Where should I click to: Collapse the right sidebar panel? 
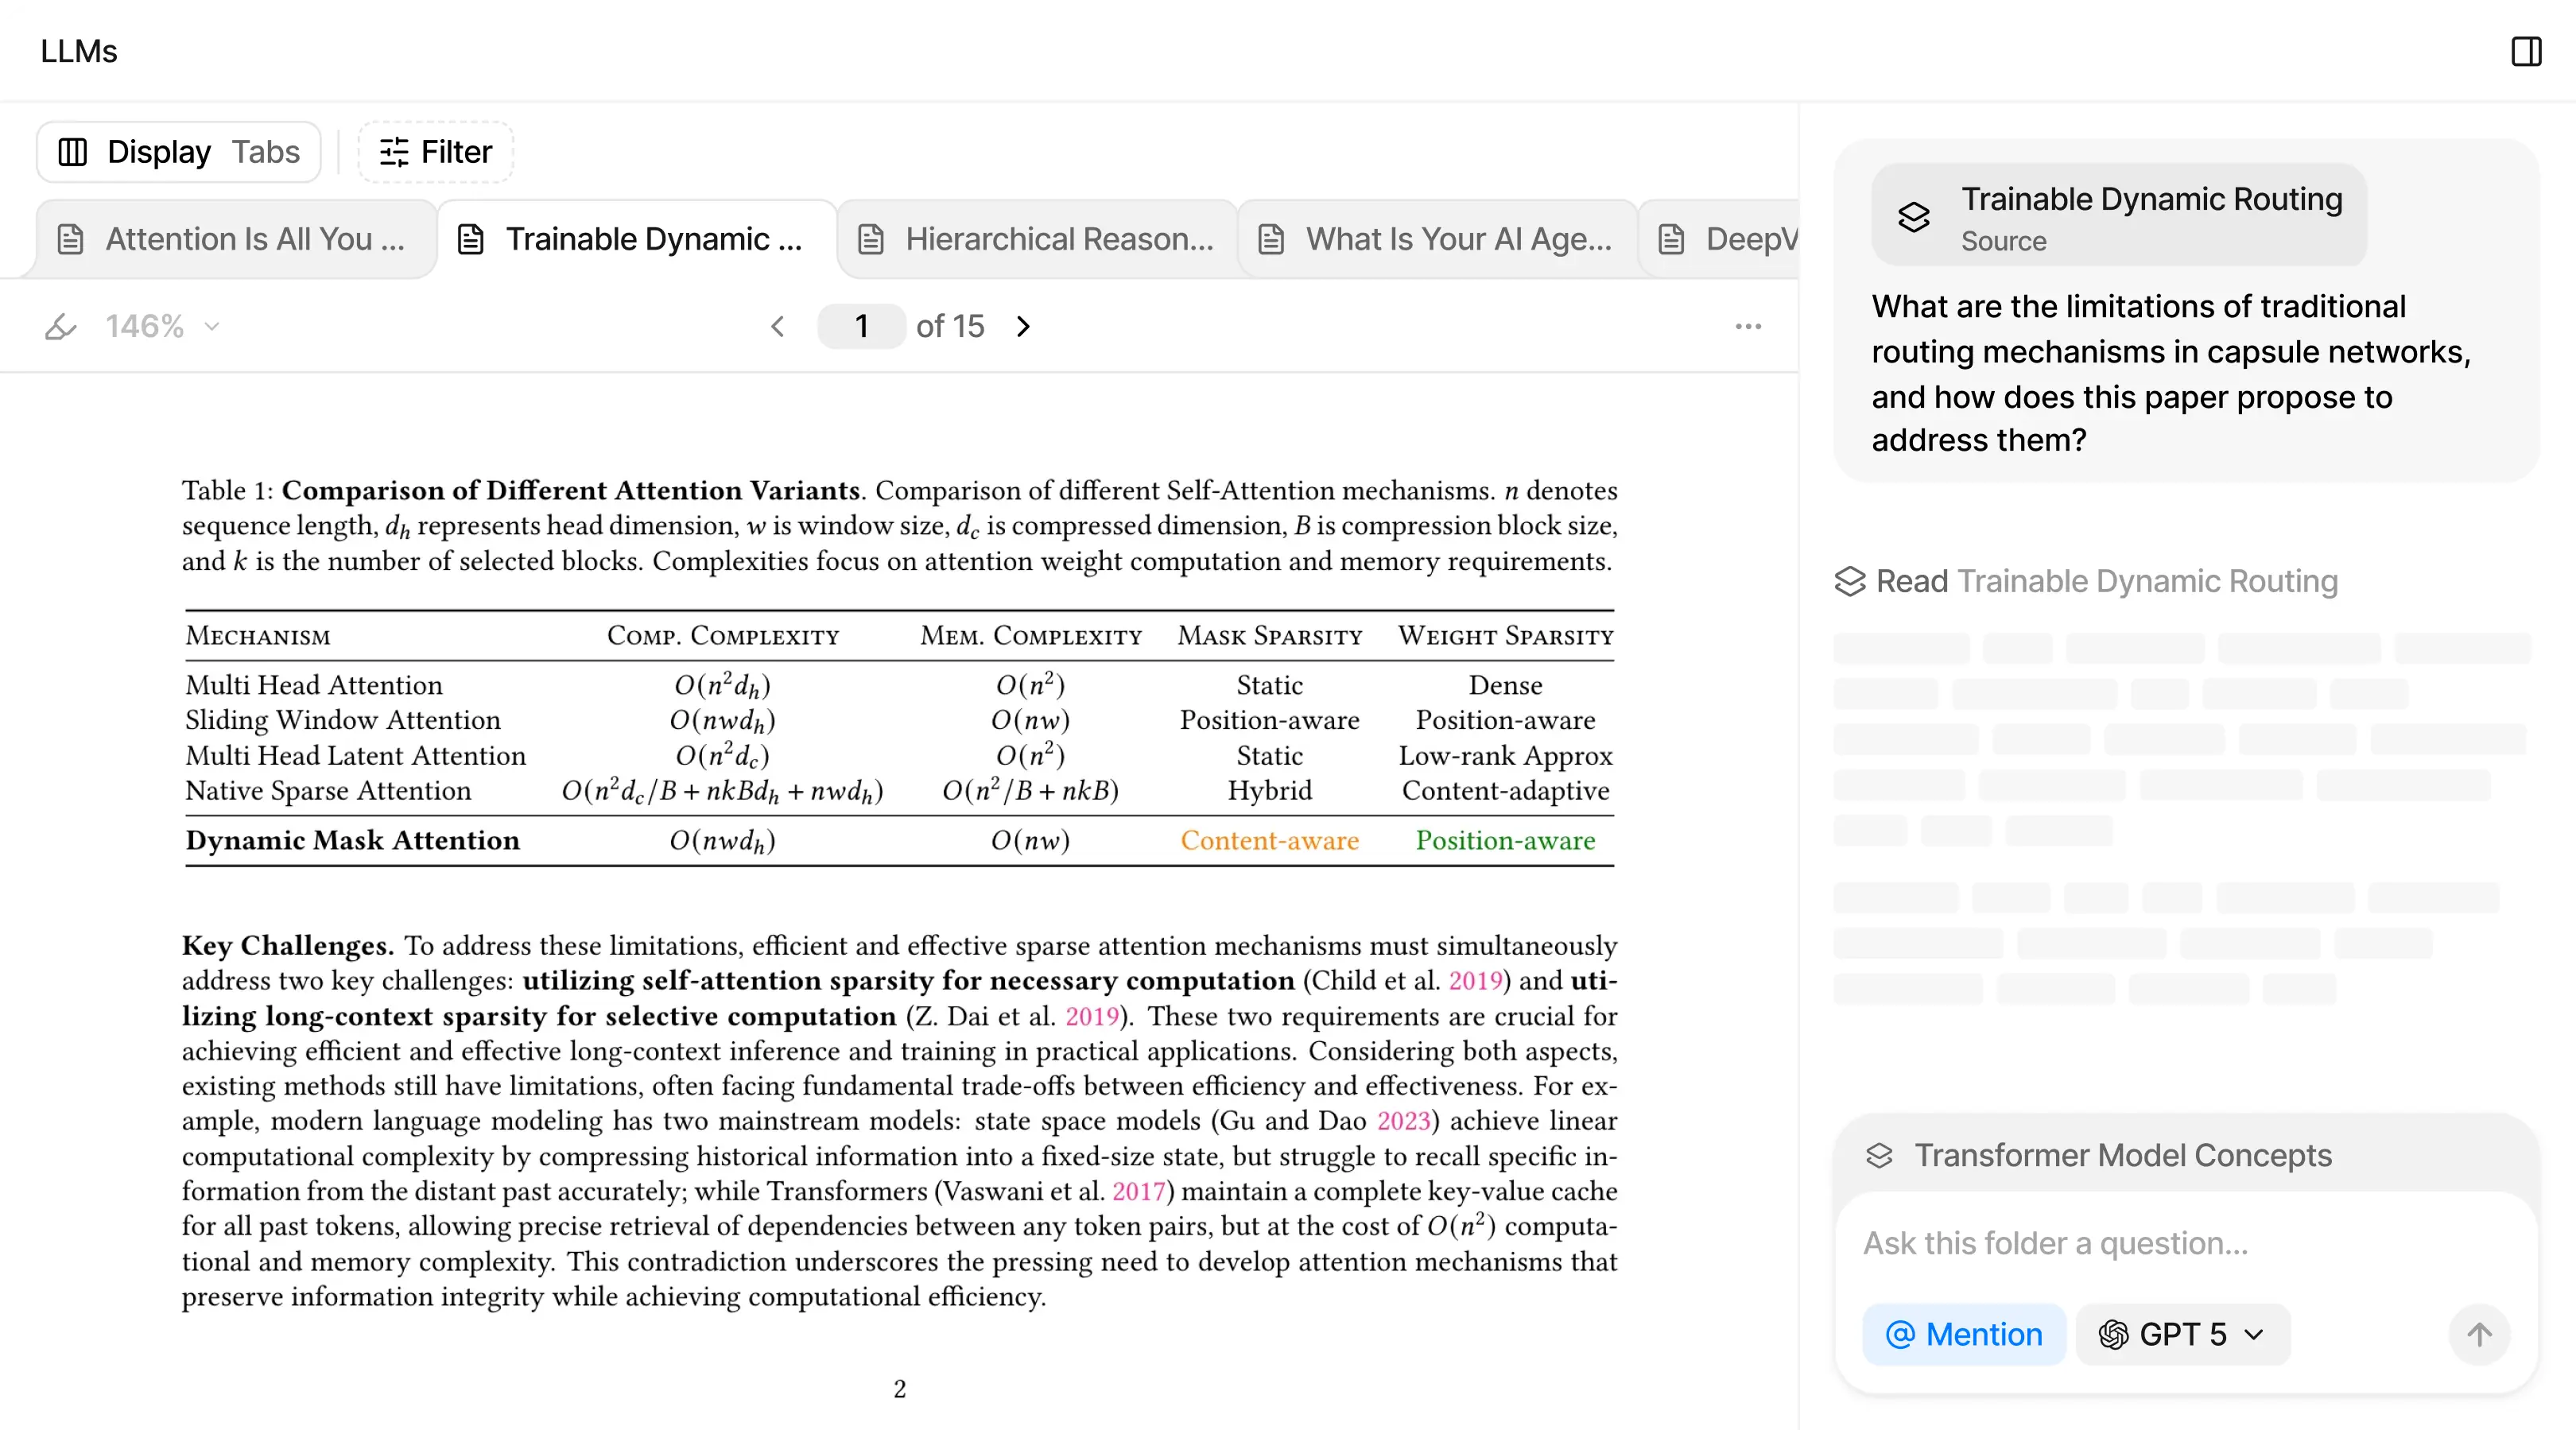2526,51
